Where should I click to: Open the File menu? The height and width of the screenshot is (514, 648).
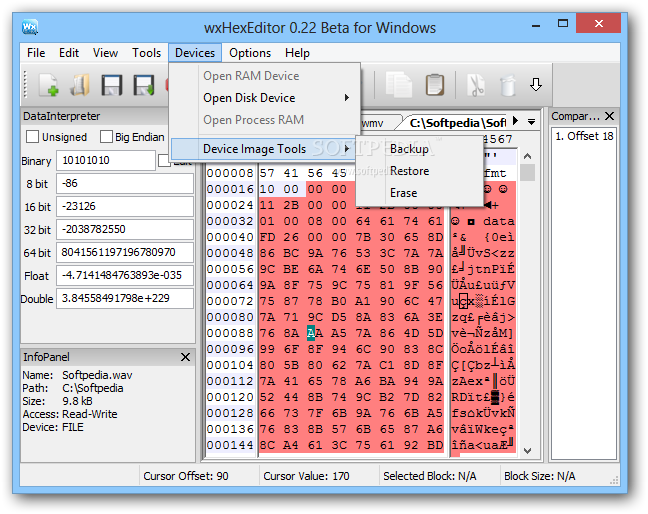coord(36,53)
